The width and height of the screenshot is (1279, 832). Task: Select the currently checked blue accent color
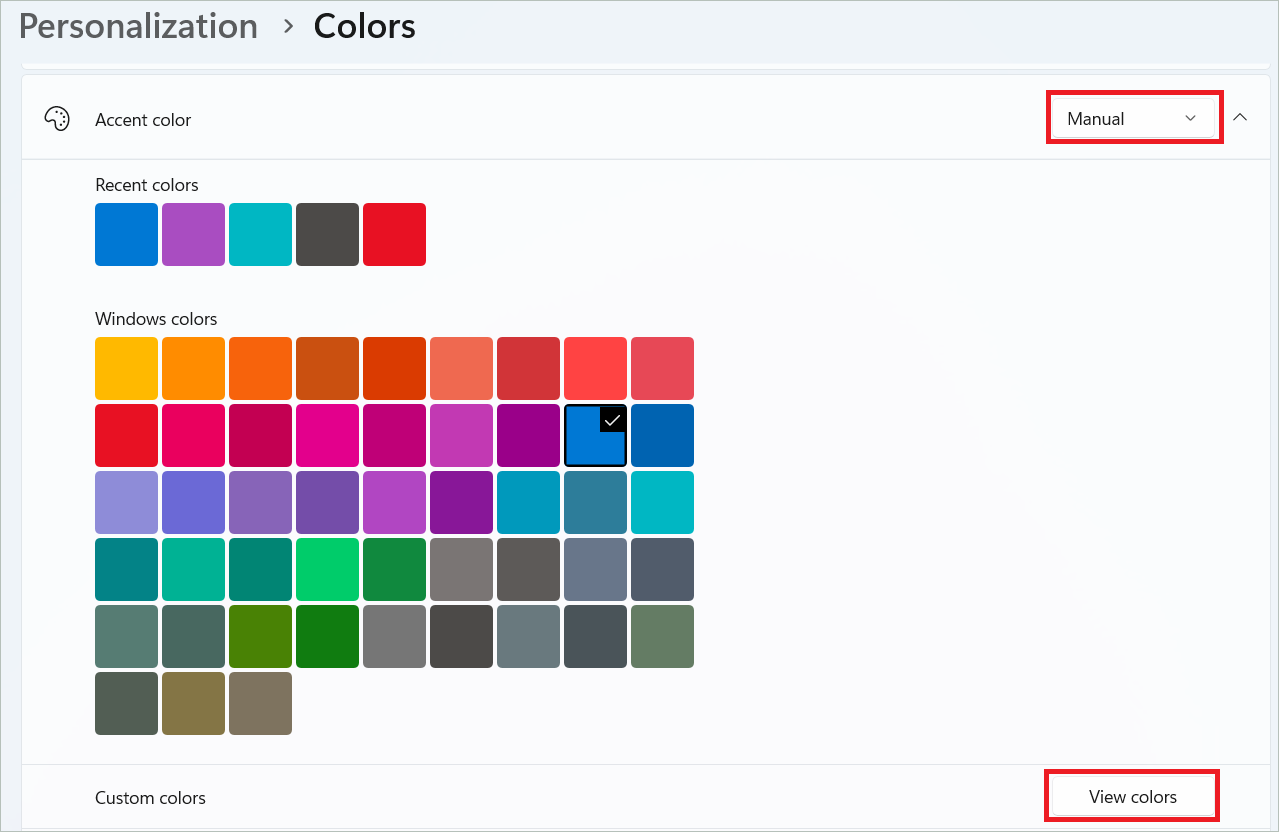[594, 435]
